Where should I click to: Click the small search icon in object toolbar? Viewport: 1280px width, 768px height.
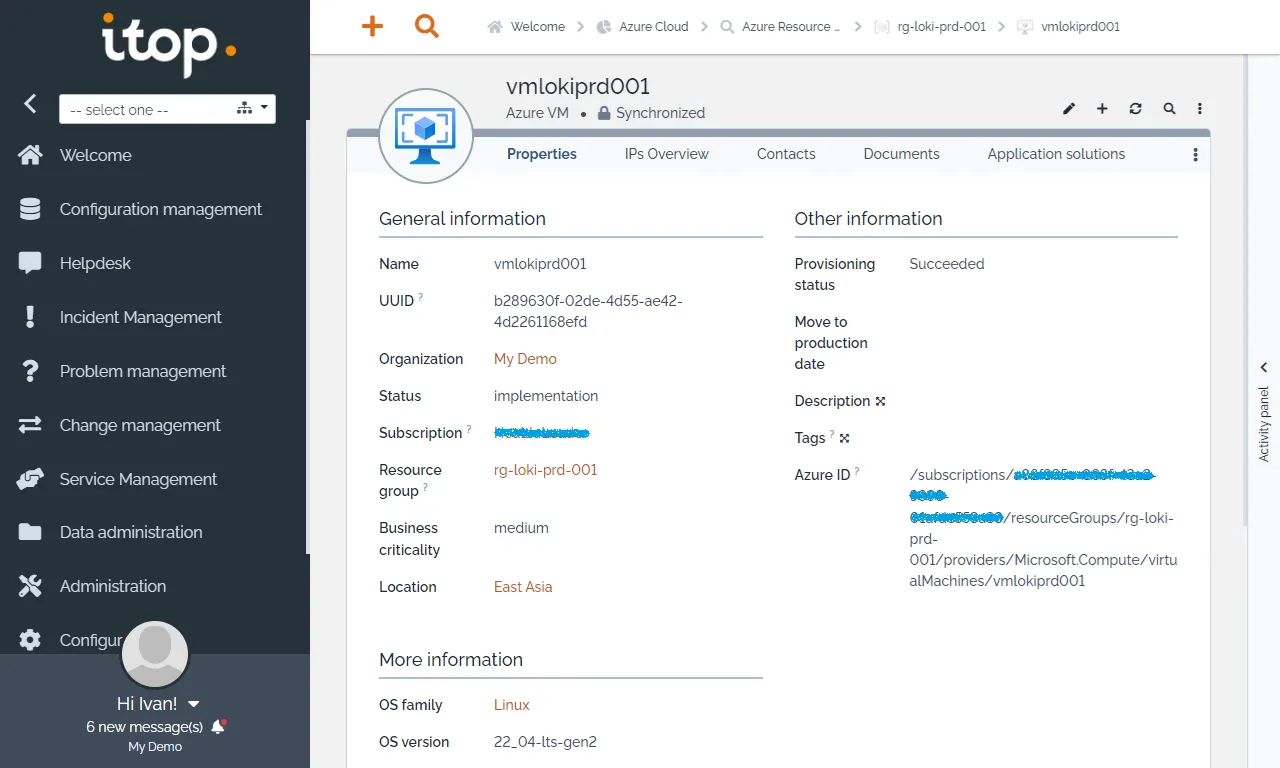pos(1169,108)
